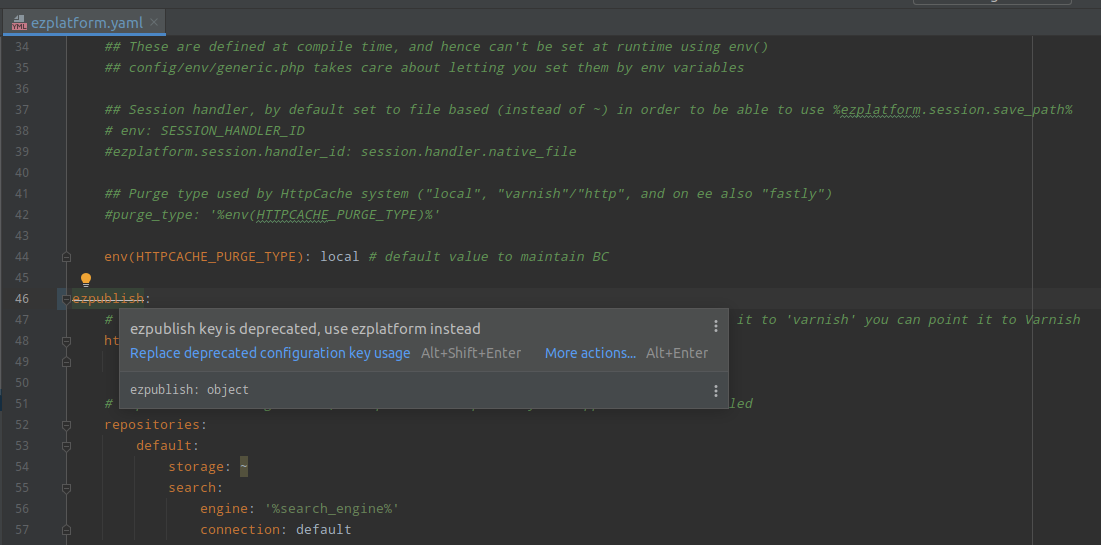Image resolution: width=1101 pixels, height=545 pixels.
Task: Open the kebab menu beside 'ezpublish: object'
Action: (x=715, y=390)
